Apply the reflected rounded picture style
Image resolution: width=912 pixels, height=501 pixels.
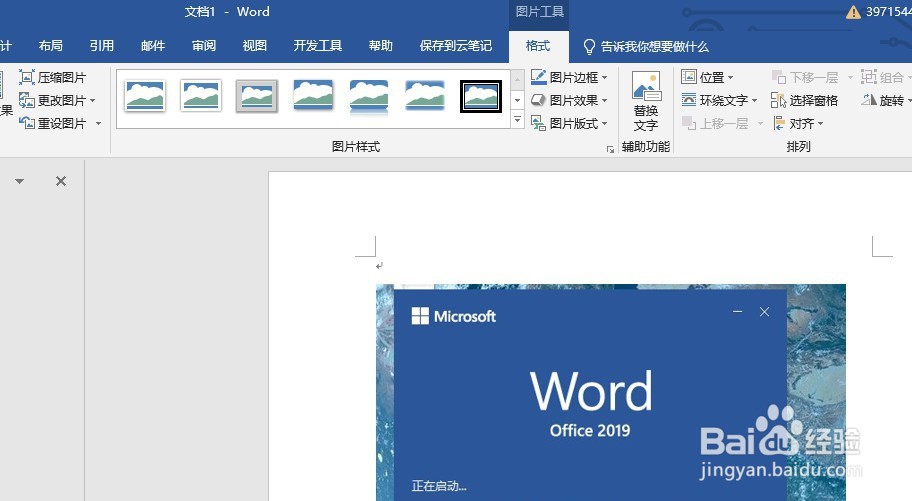pos(369,97)
